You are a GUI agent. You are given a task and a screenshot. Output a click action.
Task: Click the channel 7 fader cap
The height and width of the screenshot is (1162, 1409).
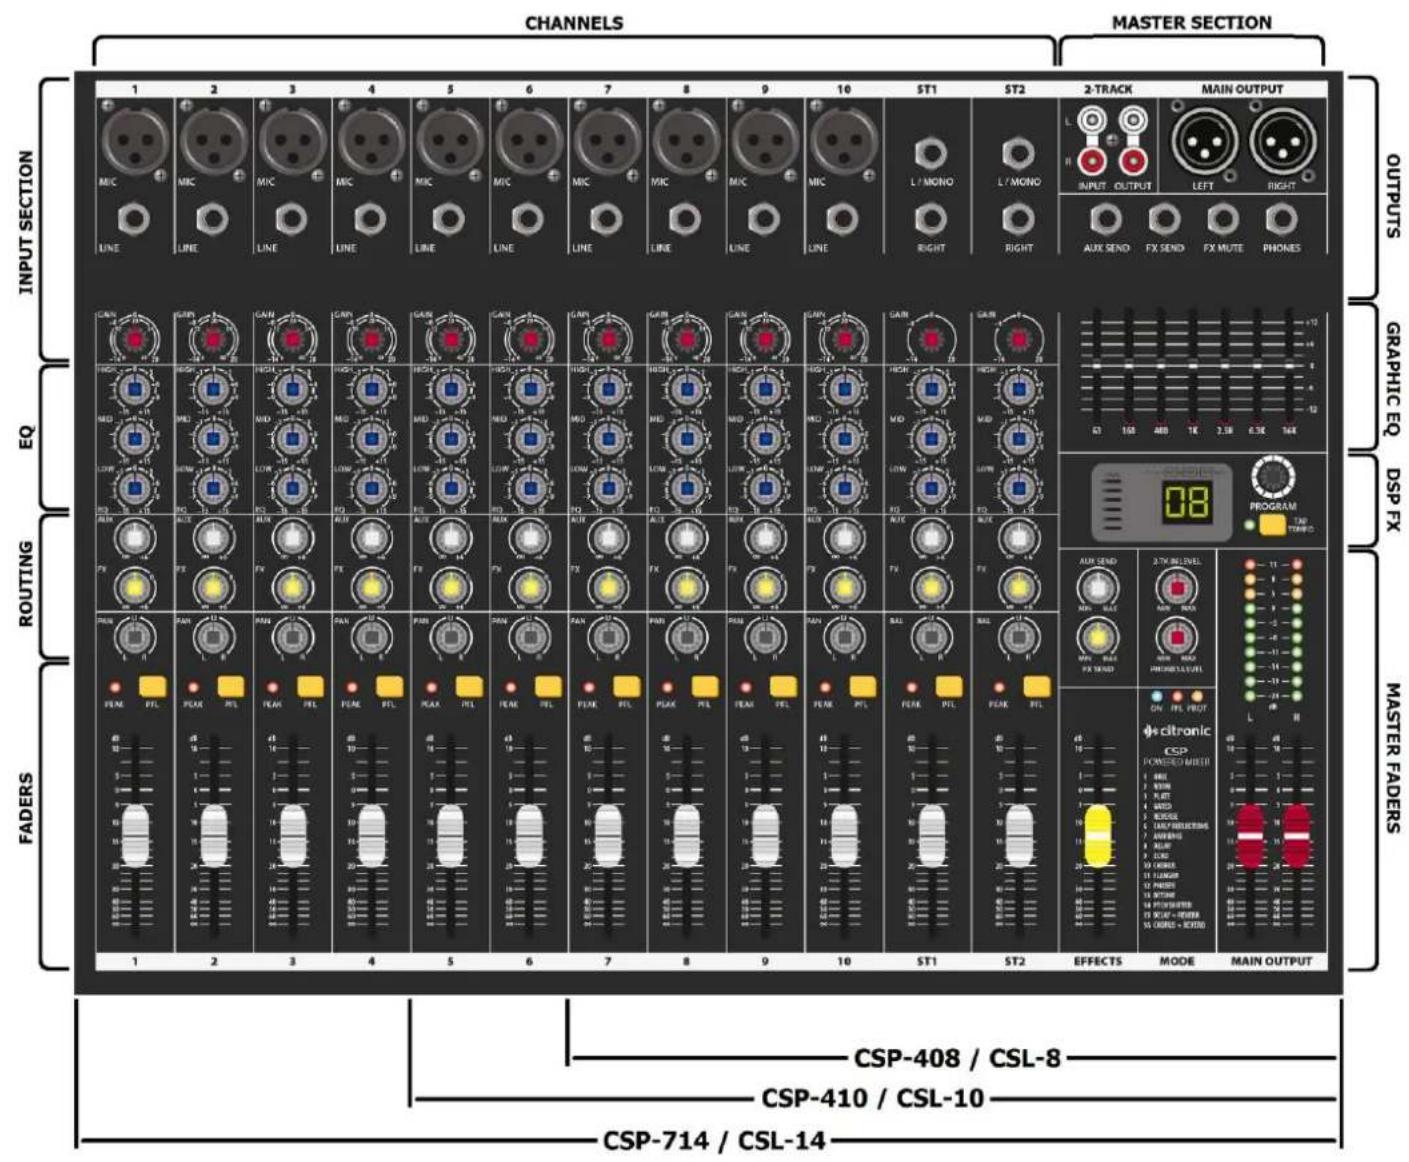point(606,835)
